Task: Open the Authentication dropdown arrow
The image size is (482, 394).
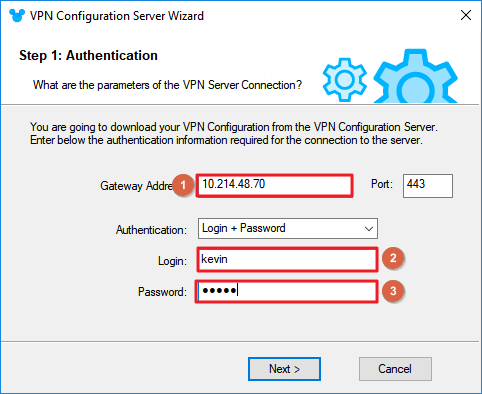Action: pos(369,229)
